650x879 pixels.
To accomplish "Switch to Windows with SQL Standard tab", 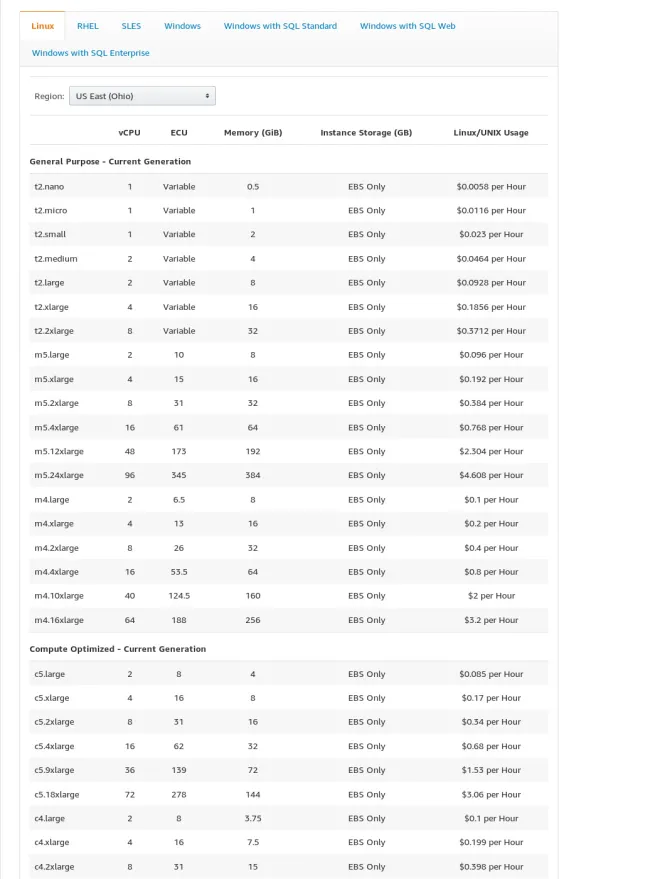I will (x=280, y=26).
